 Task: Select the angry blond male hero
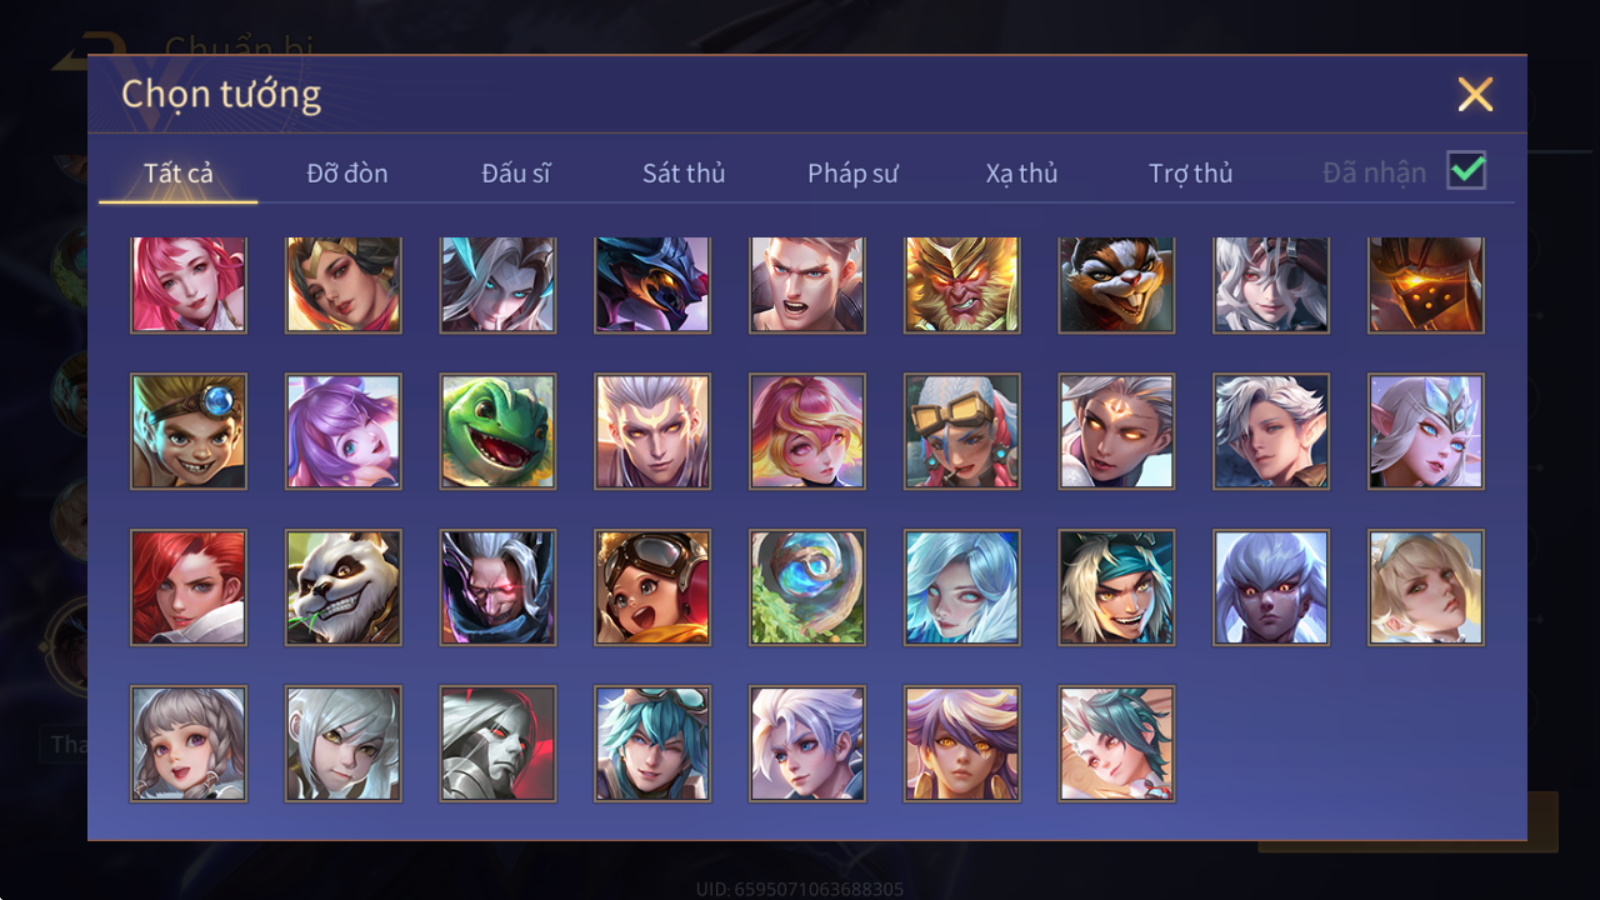pyautogui.click(x=807, y=284)
